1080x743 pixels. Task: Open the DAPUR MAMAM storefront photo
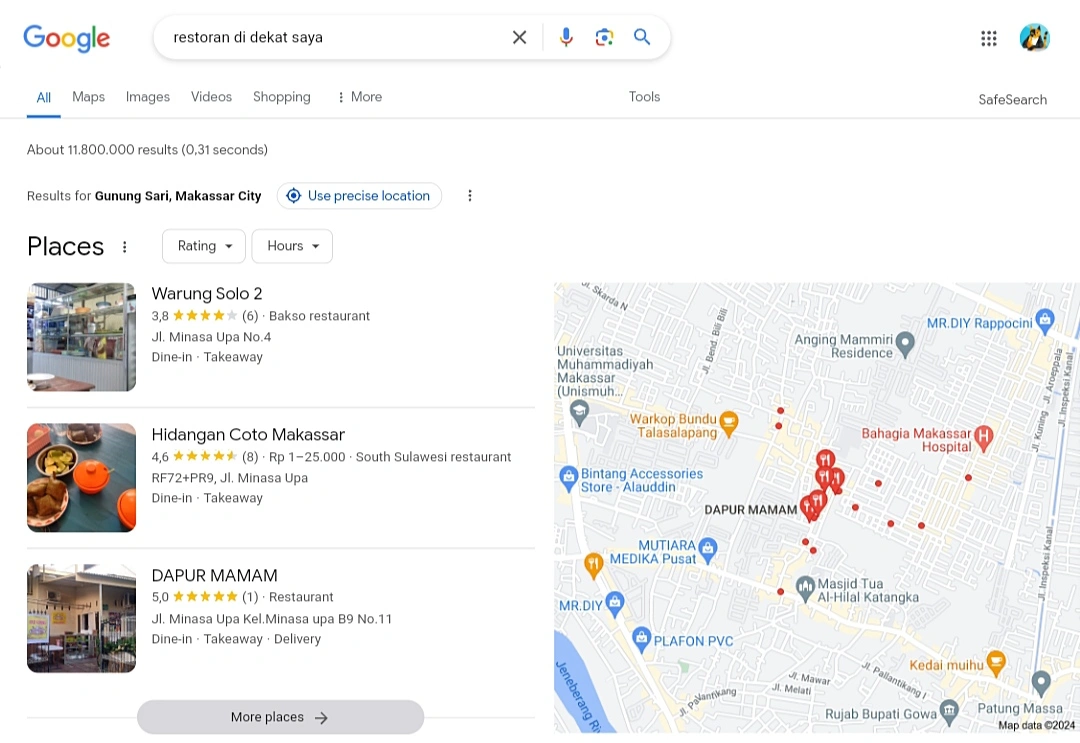pos(81,618)
